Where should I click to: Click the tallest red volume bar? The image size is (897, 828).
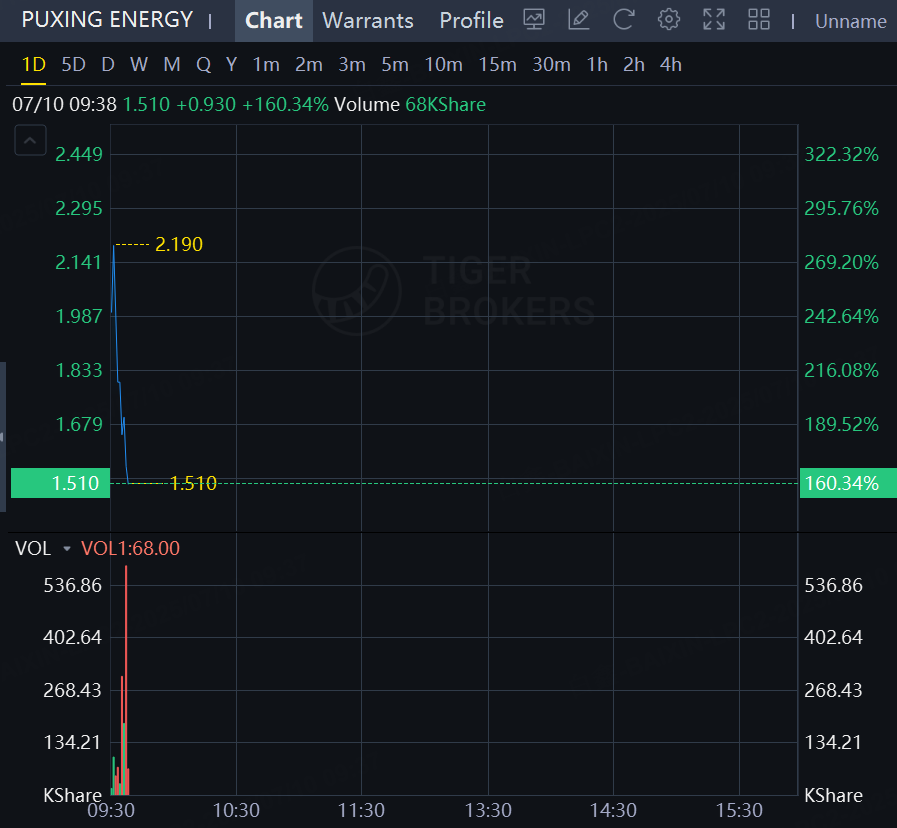[126, 680]
